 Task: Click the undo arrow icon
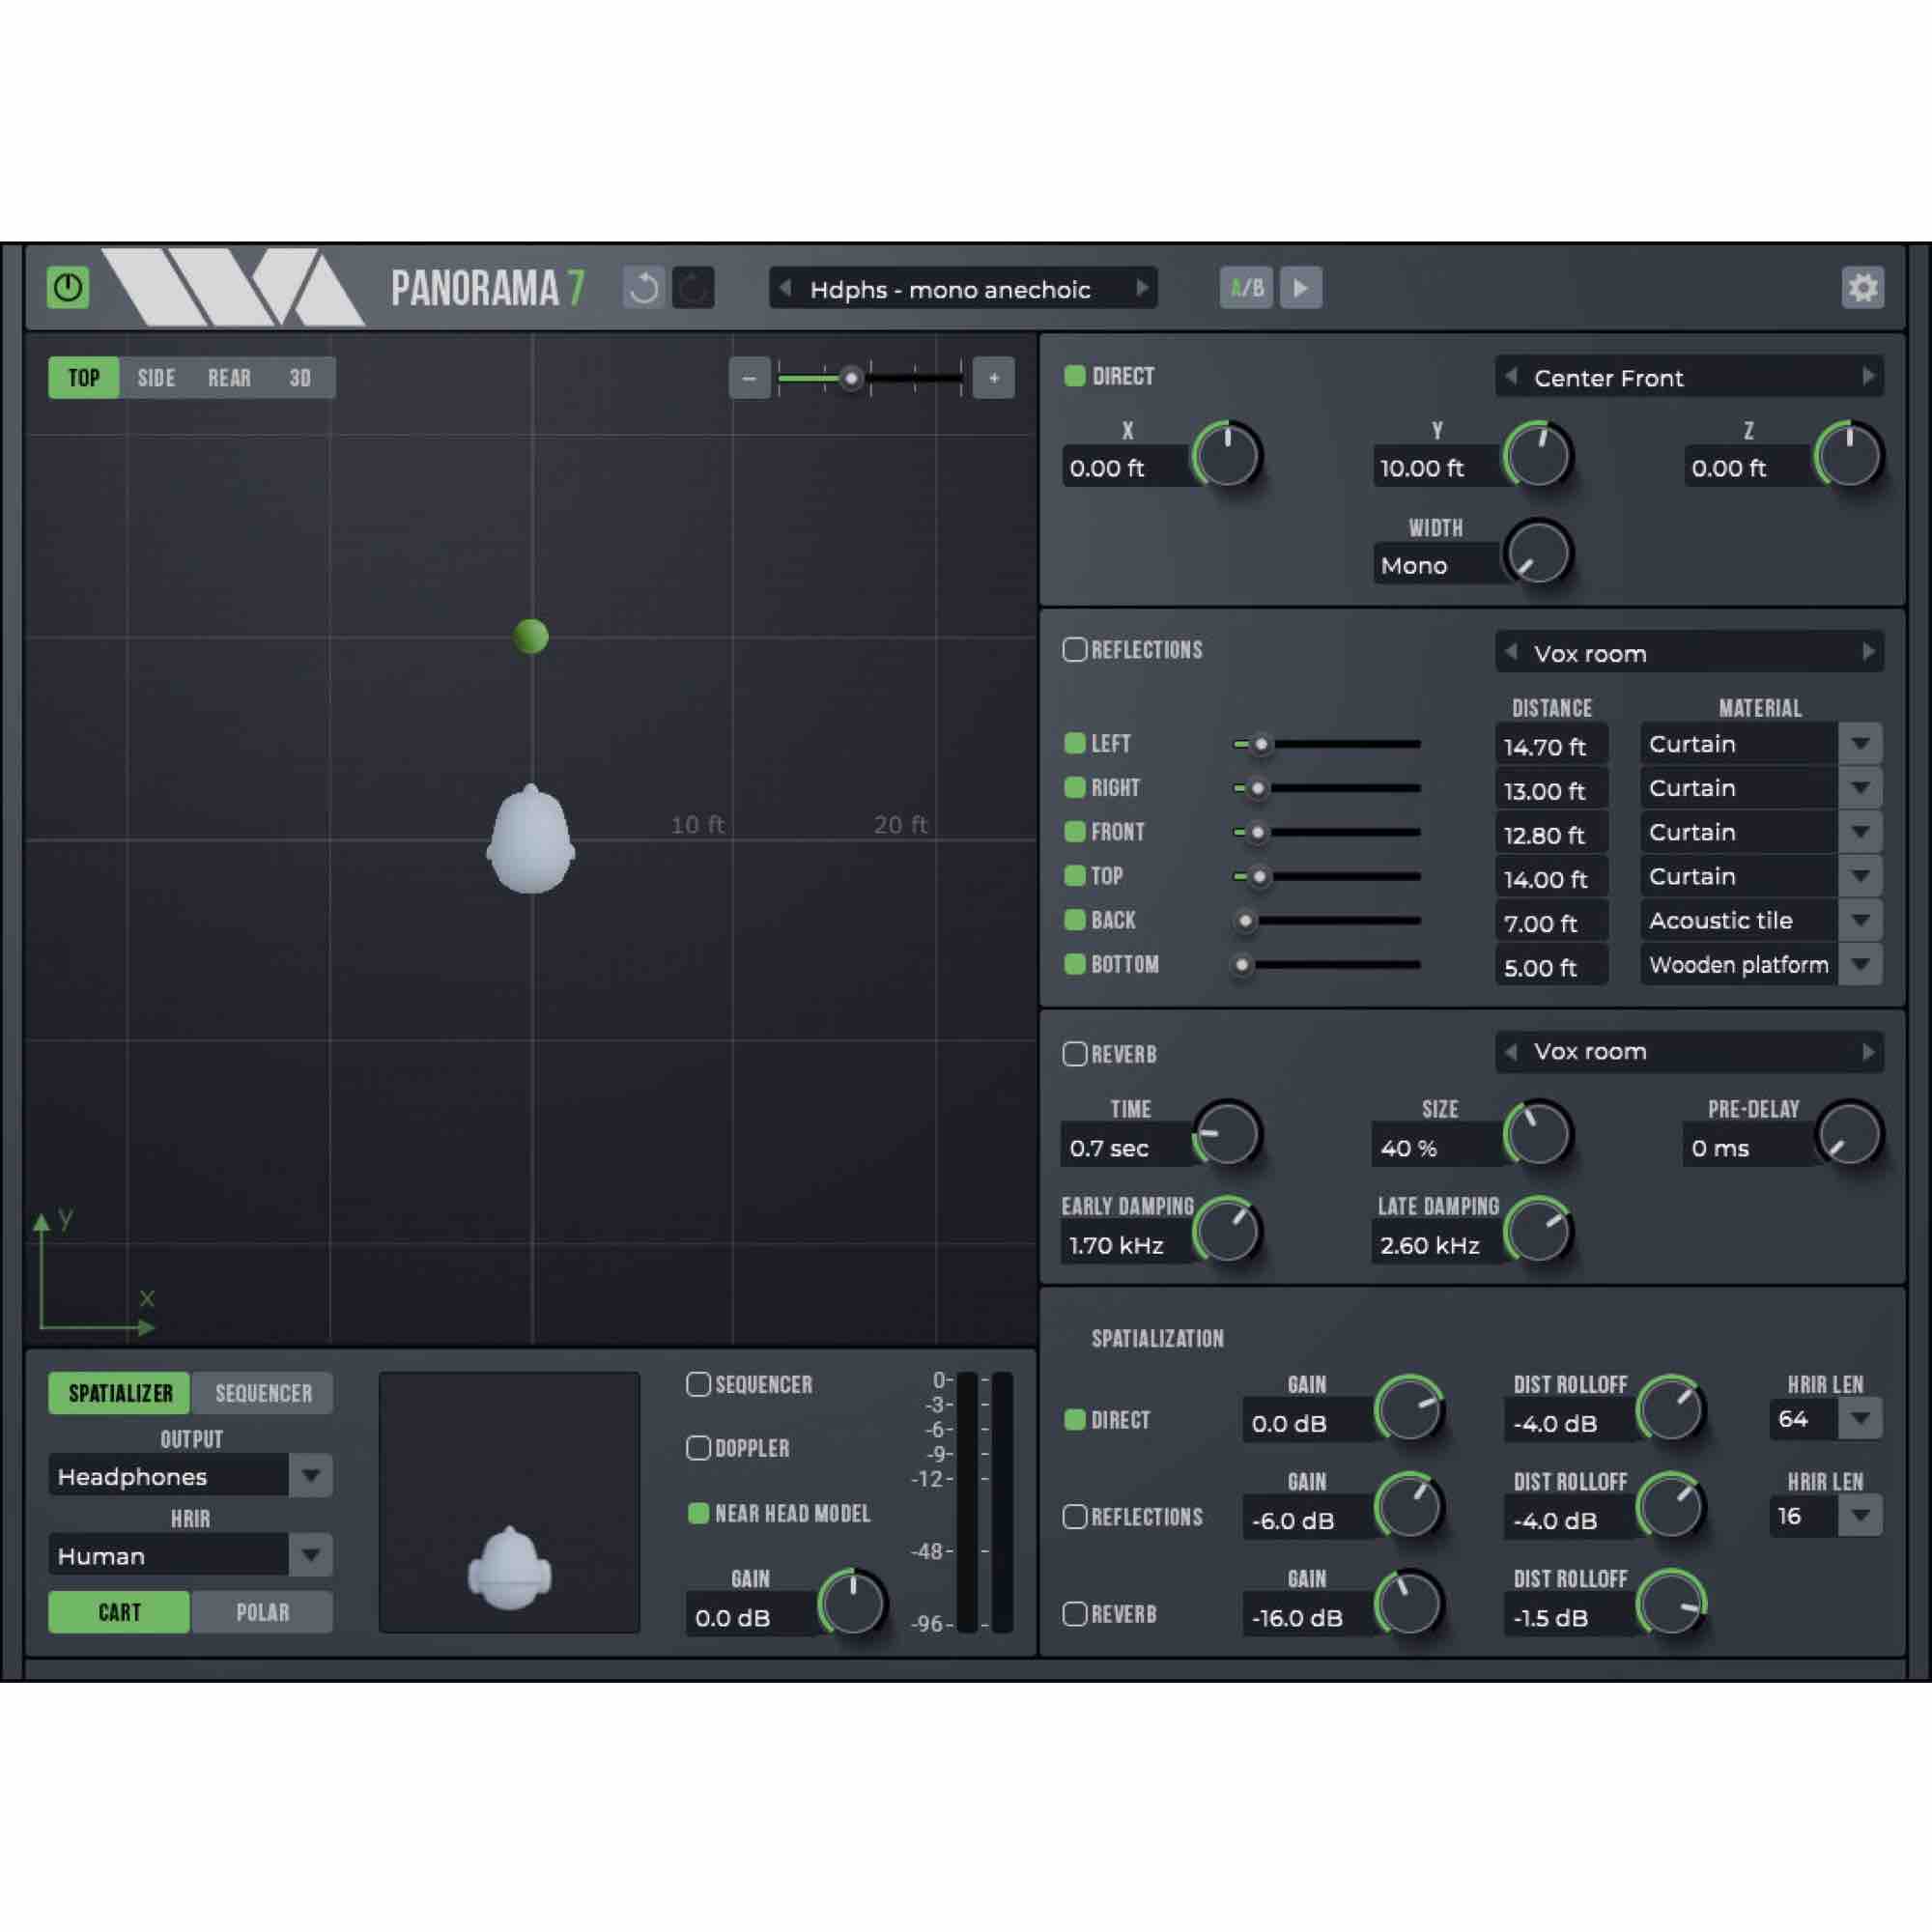click(645, 288)
